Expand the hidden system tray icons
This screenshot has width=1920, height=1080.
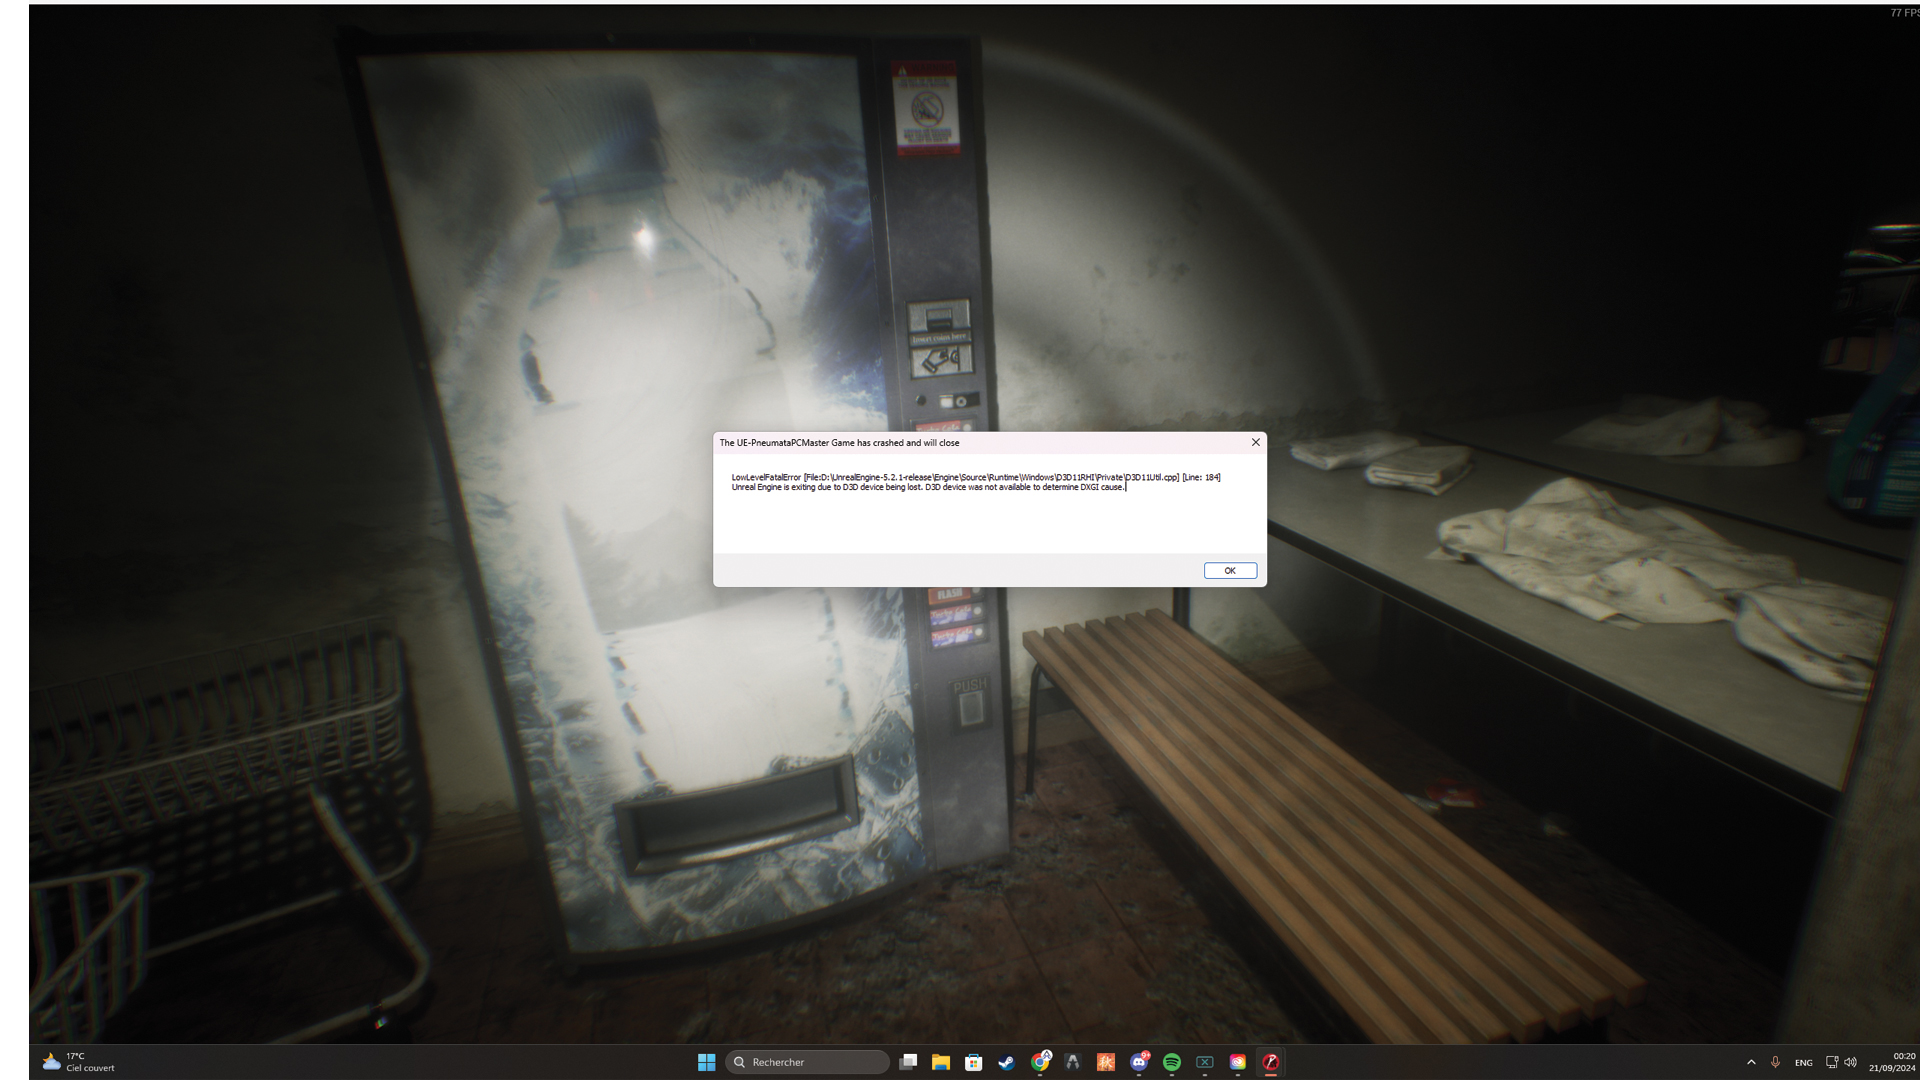(x=1751, y=1062)
